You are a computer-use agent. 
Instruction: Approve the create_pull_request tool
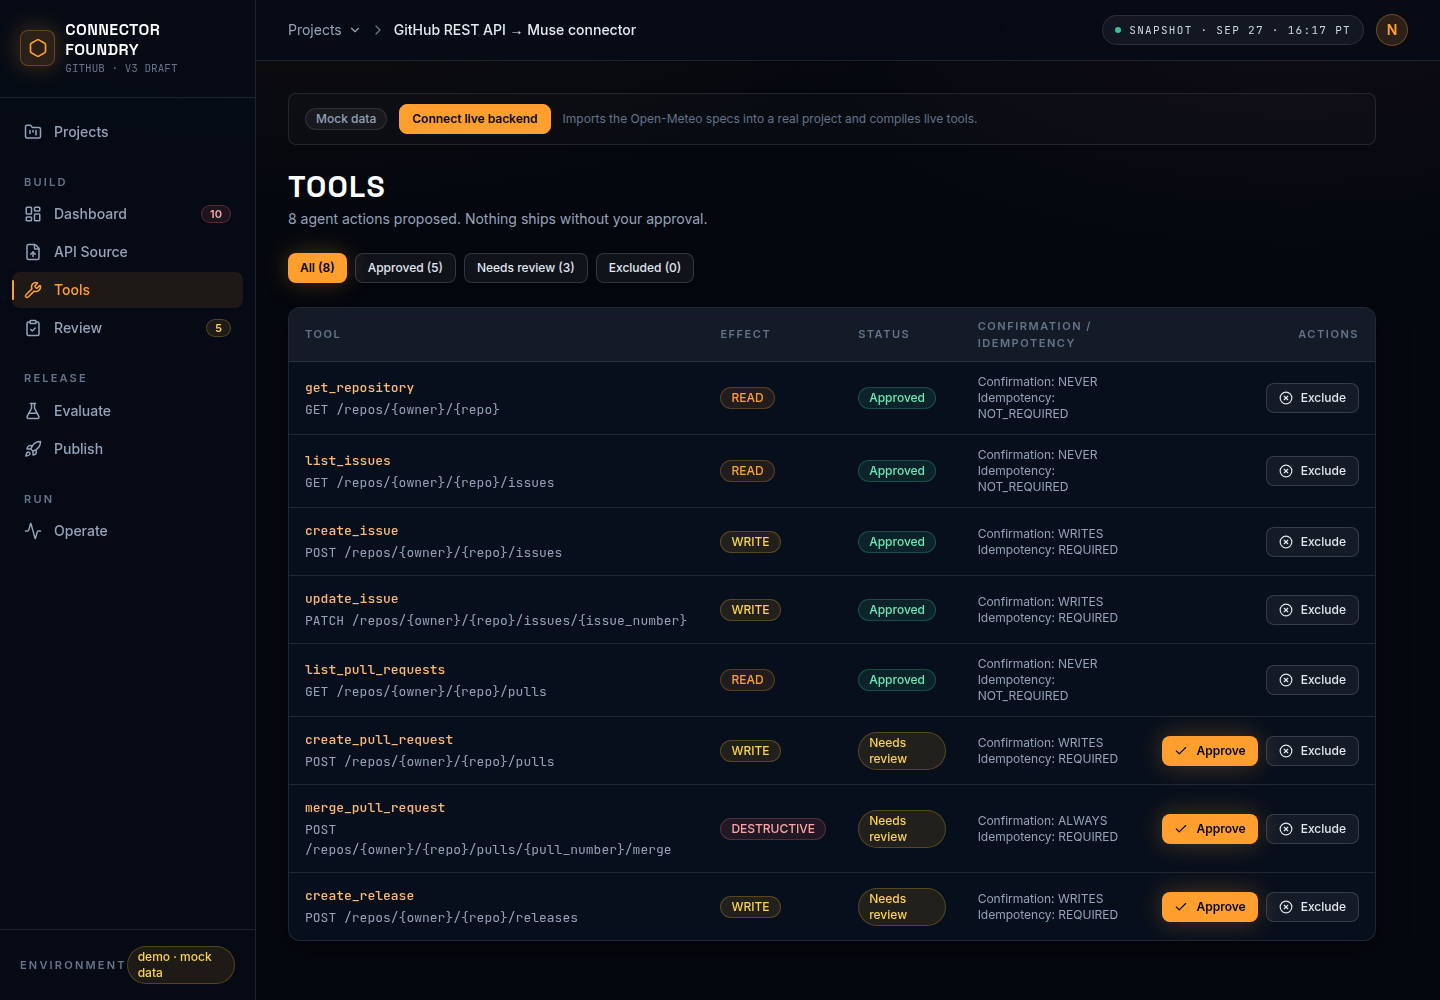[x=1210, y=751]
